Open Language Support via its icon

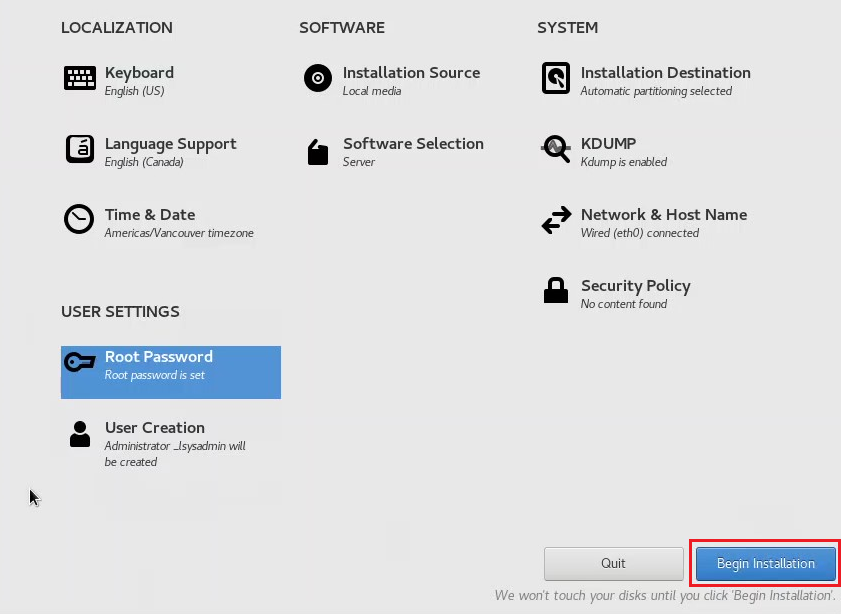[79, 149]
